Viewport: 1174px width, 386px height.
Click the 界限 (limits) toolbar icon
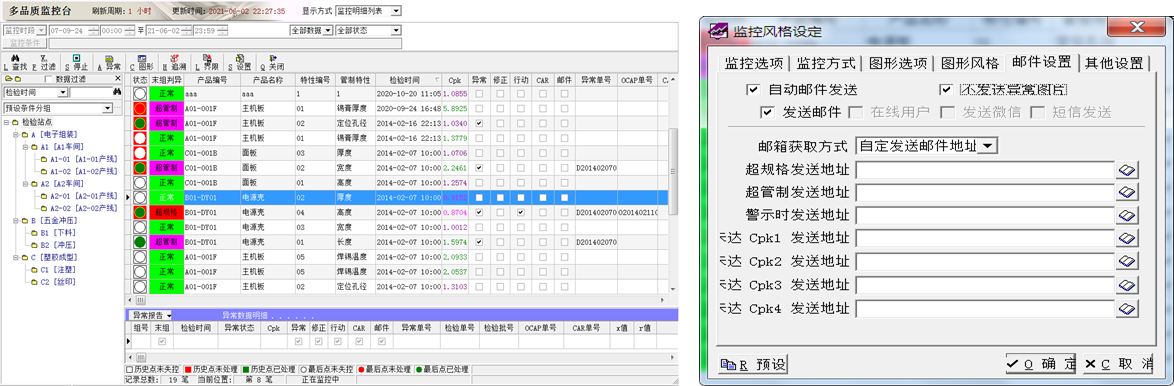coord(207,58)
